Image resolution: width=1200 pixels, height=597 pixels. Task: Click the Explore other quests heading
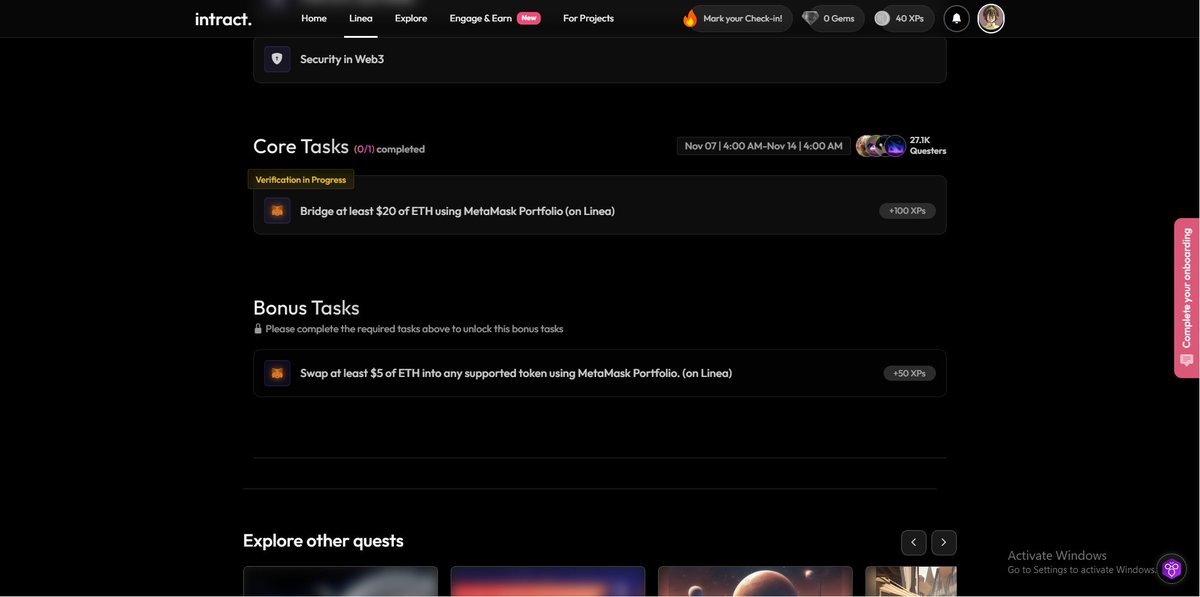pos(323,541)
